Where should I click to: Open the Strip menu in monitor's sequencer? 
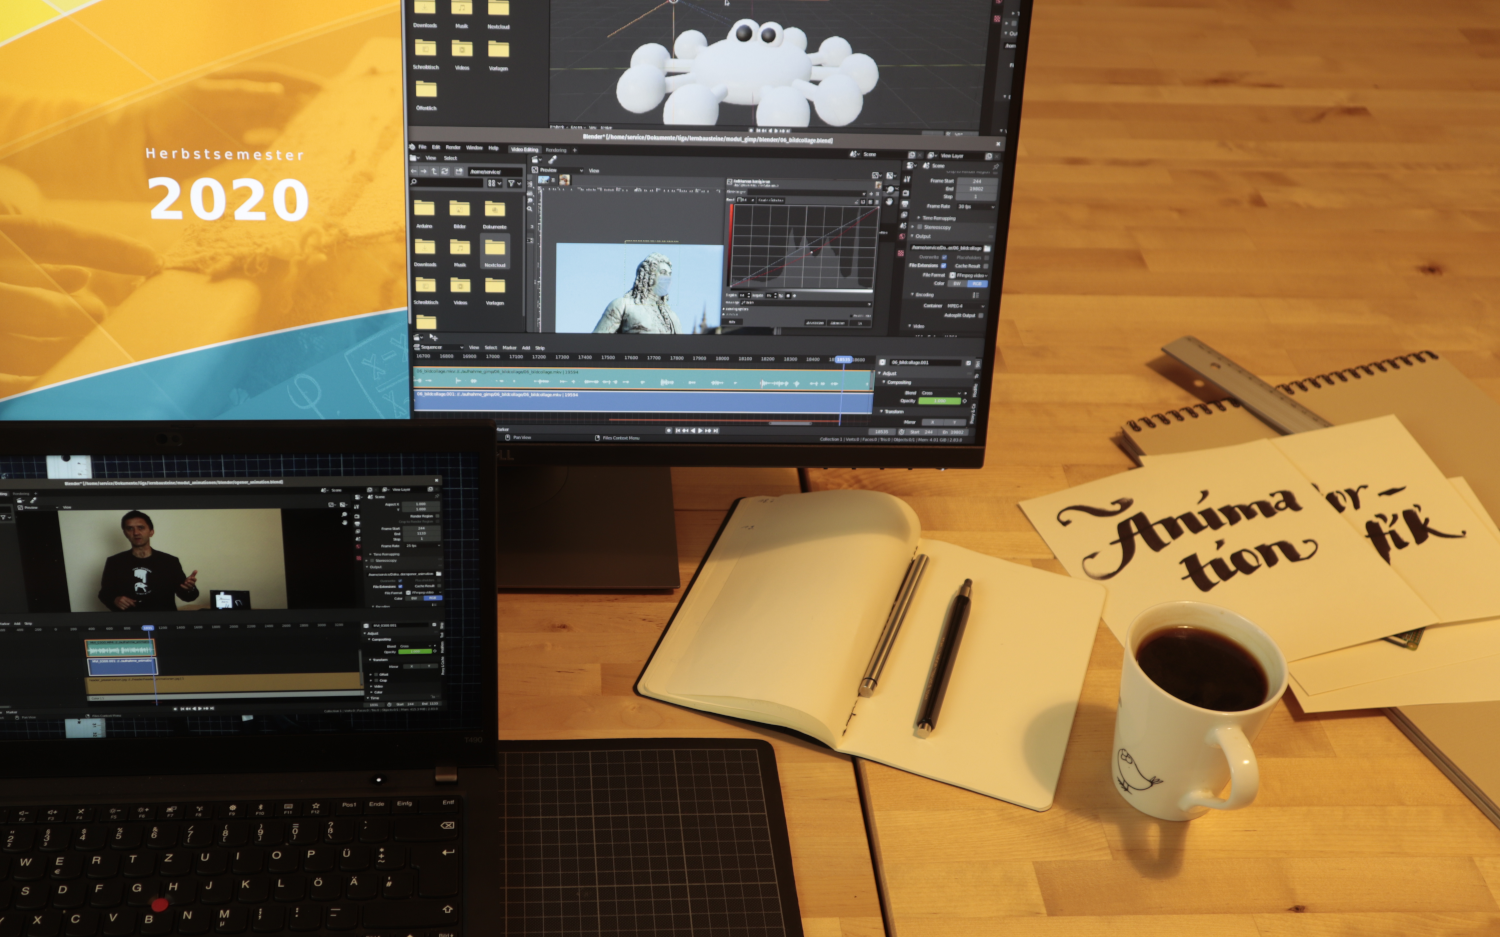(x=540, y=348)
